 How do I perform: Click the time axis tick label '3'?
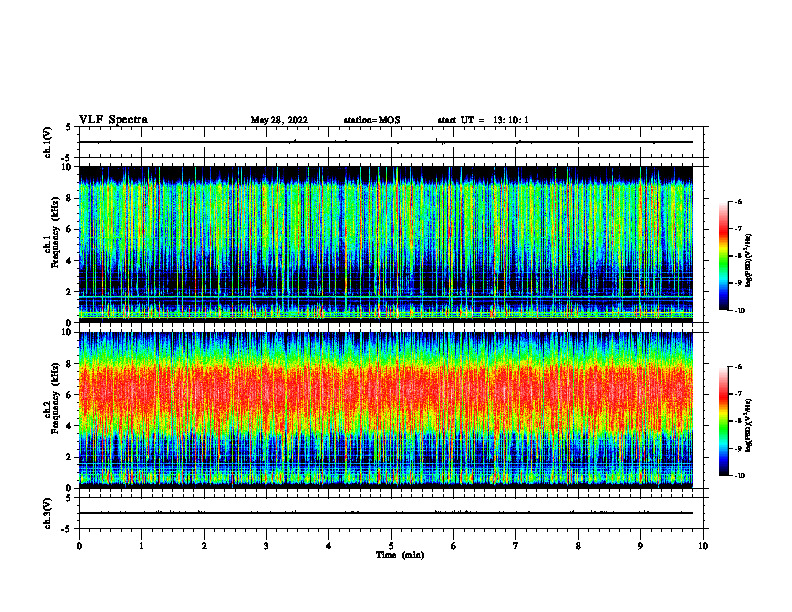266,546
